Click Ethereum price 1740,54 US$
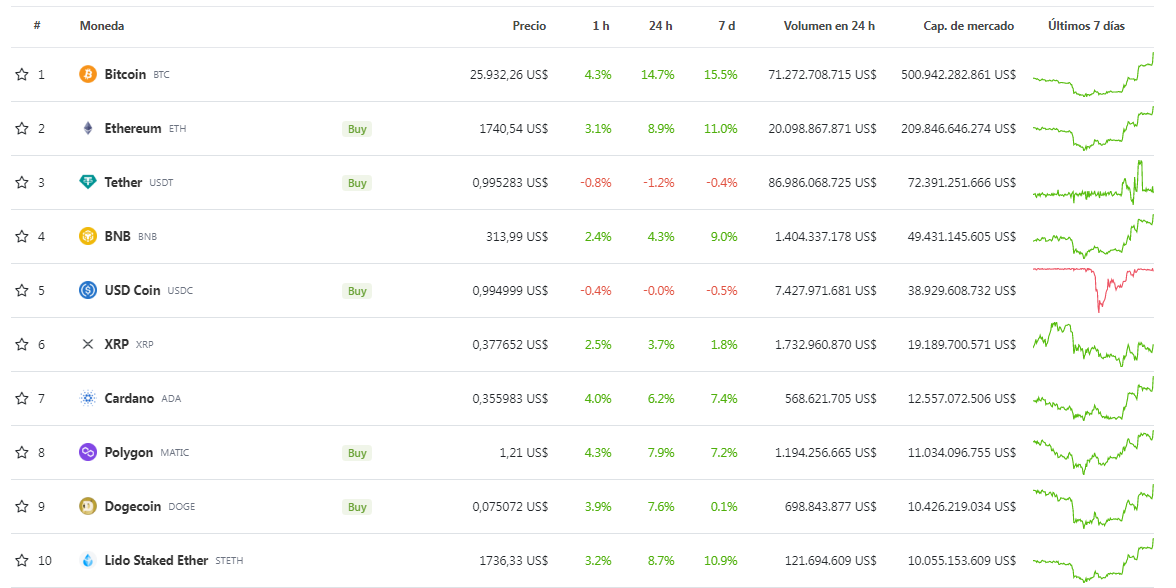 point(513,128)
